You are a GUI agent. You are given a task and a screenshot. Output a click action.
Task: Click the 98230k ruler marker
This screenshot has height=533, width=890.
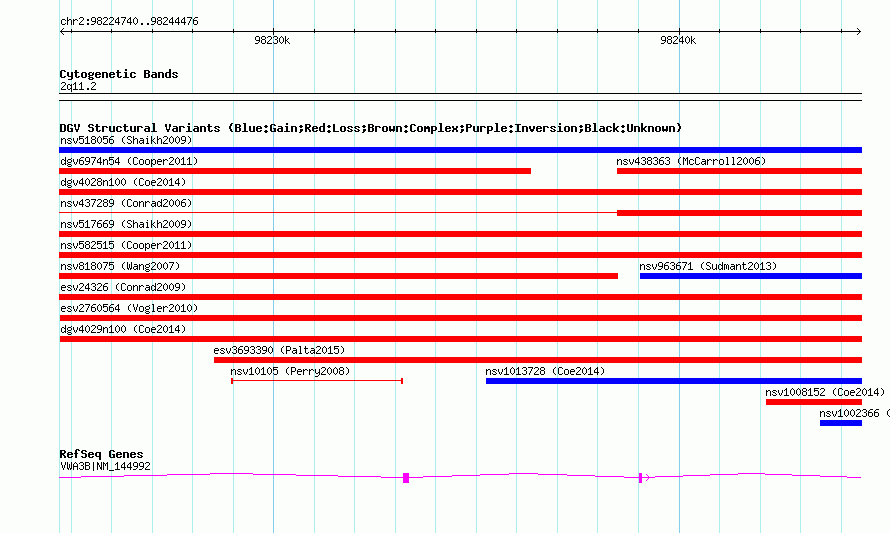[272, 40]
